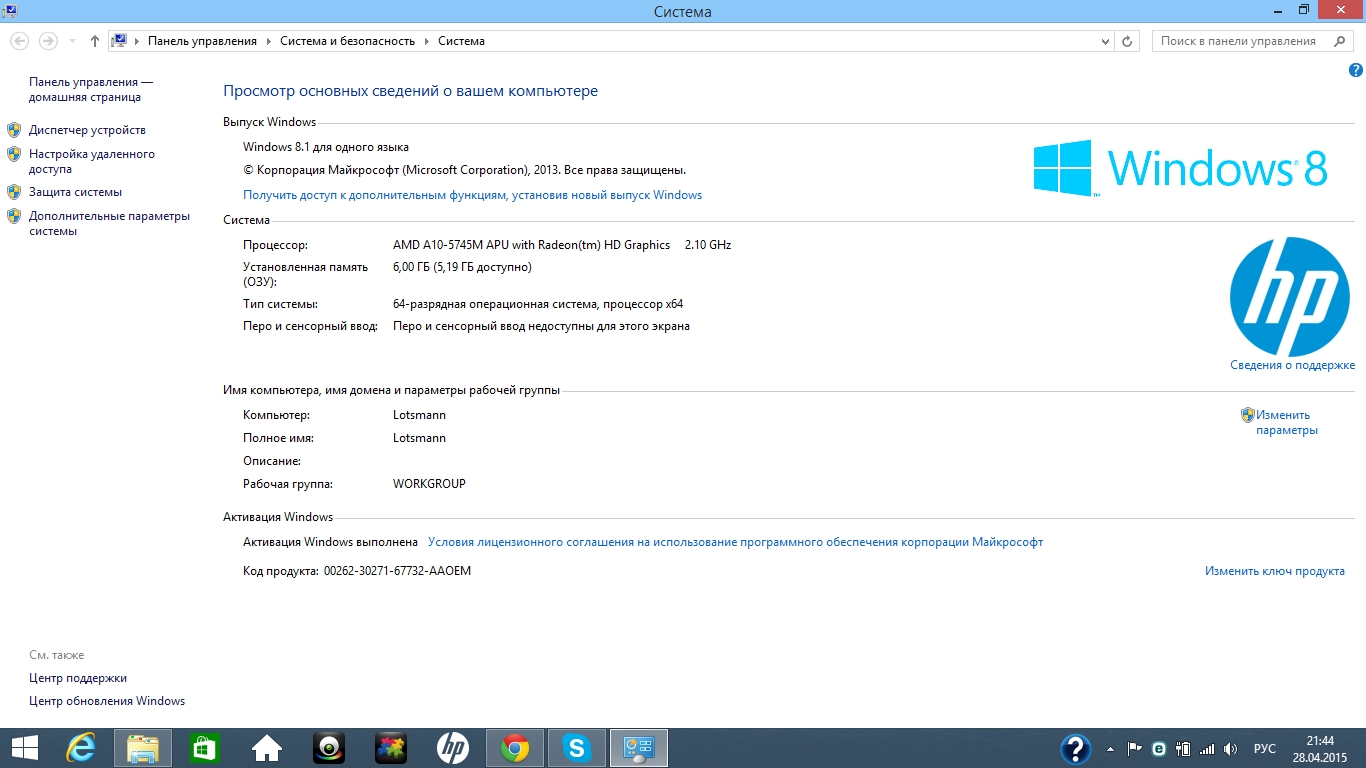Click the shield icon next to Диспетчер устройств
This screenshot has height=768, width=1366.
coord(14,130)
